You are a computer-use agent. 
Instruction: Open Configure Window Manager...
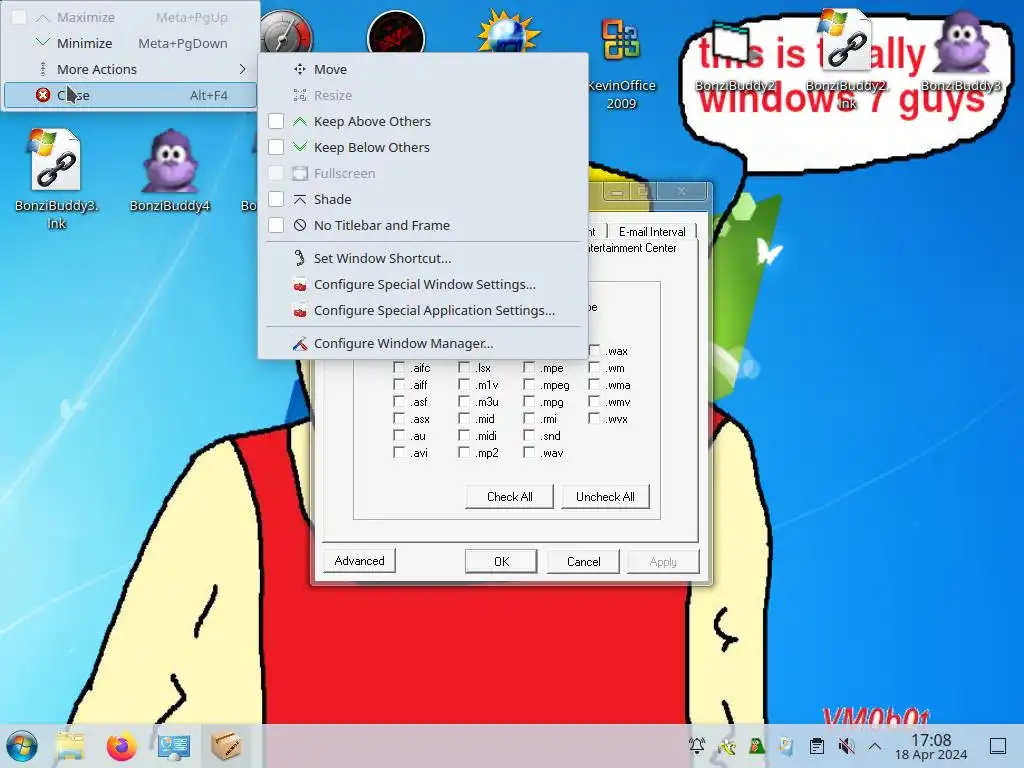pos(423,344)
